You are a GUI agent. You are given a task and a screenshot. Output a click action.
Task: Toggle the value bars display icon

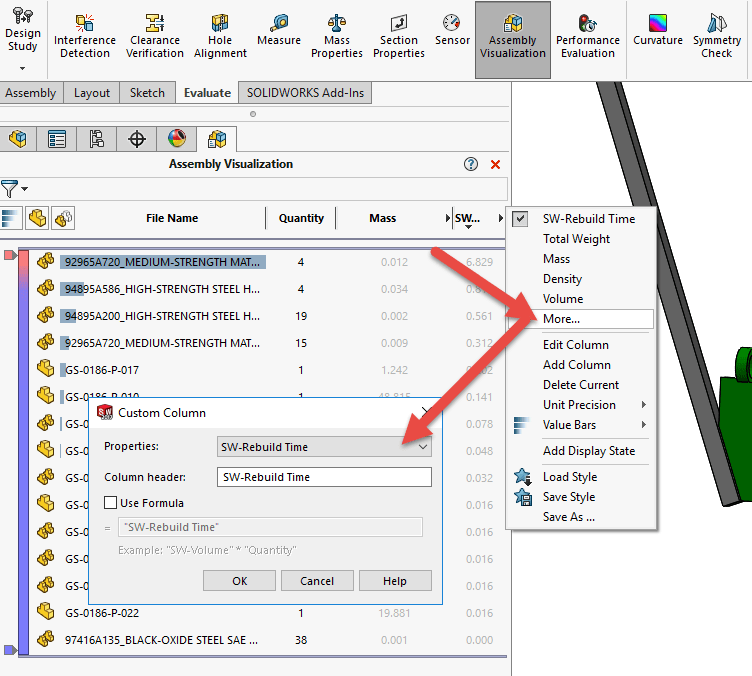(x=11, y=218)
